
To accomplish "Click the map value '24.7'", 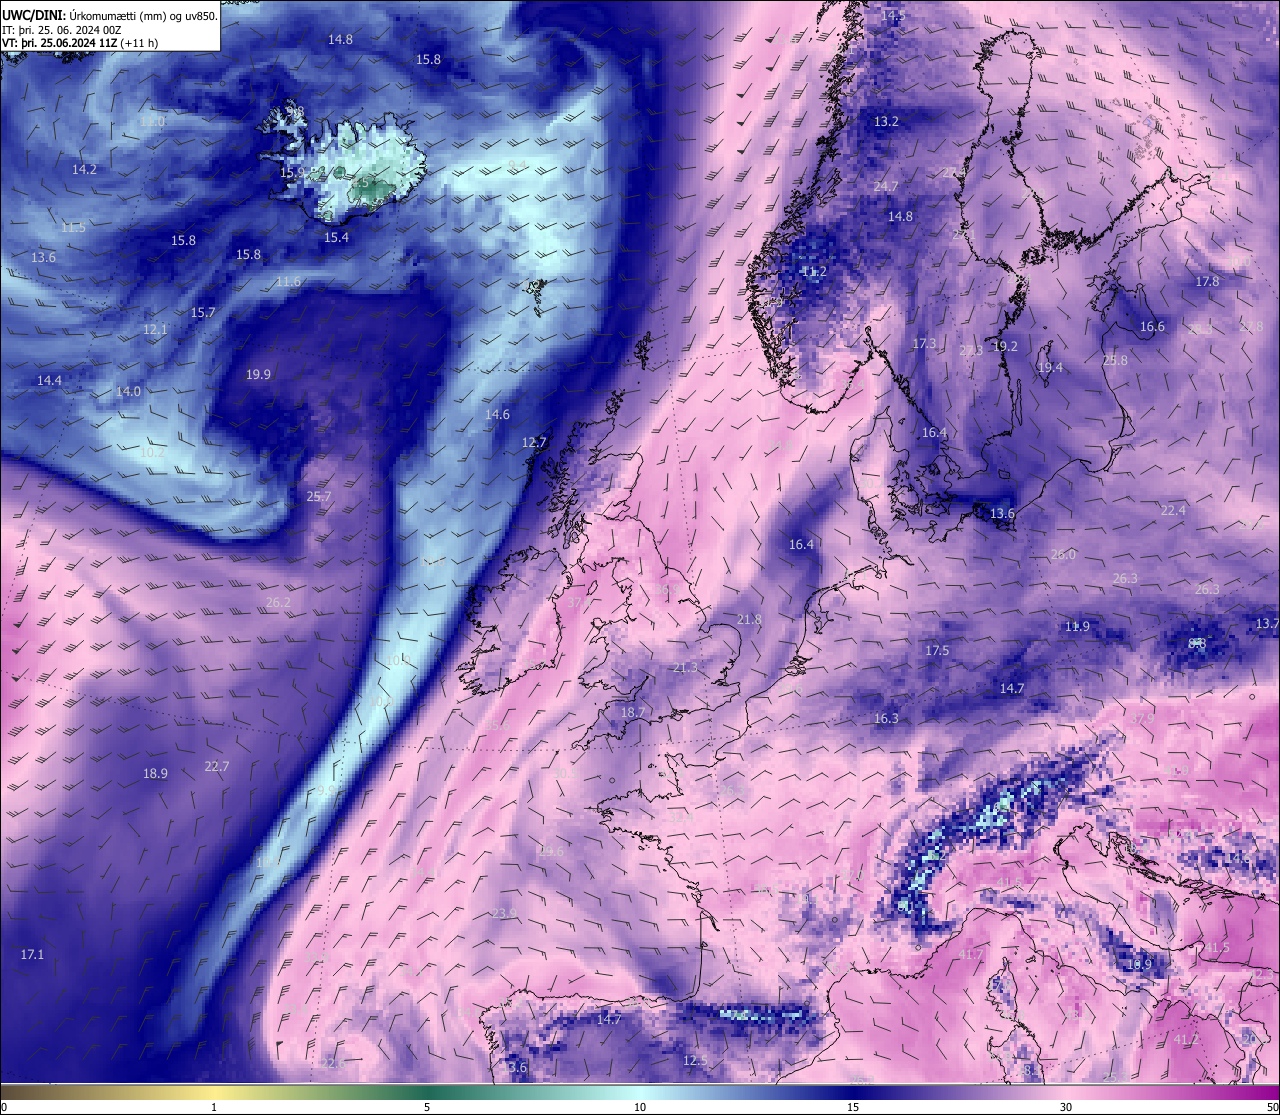I will point(885,187).
